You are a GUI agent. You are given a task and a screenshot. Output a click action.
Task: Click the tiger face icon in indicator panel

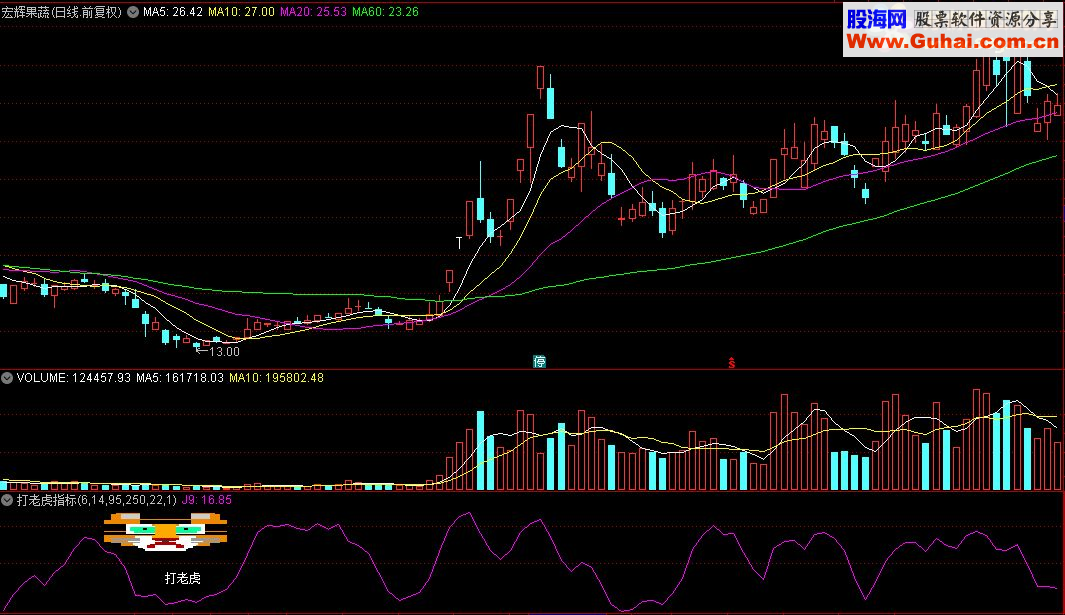[x=165, y=531]
